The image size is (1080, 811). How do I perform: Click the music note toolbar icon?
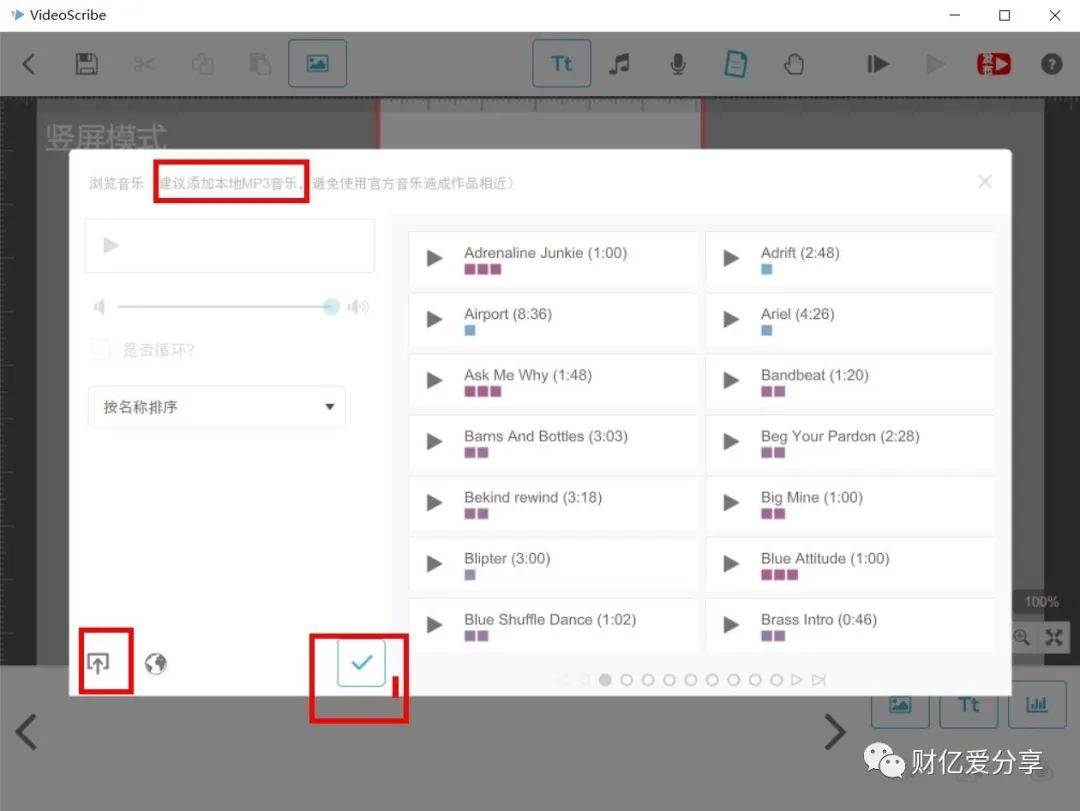[x=619, y=64]
